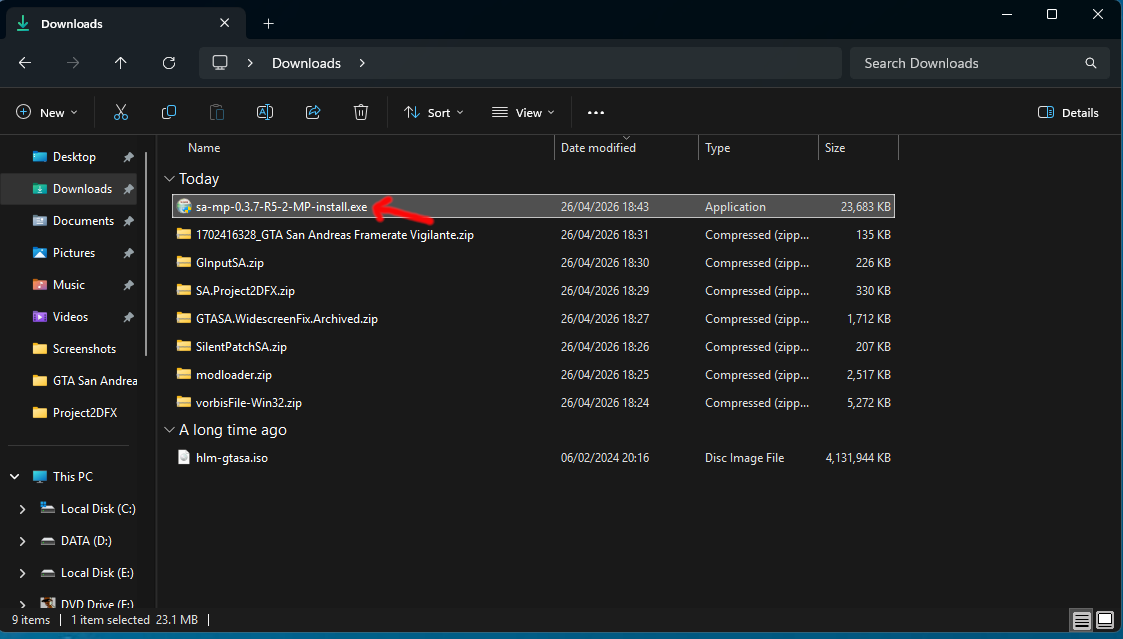Collapse the Today group
The height and width of the screenshot is (639, 1123).
pyautogui.click(x=169, y=179)
